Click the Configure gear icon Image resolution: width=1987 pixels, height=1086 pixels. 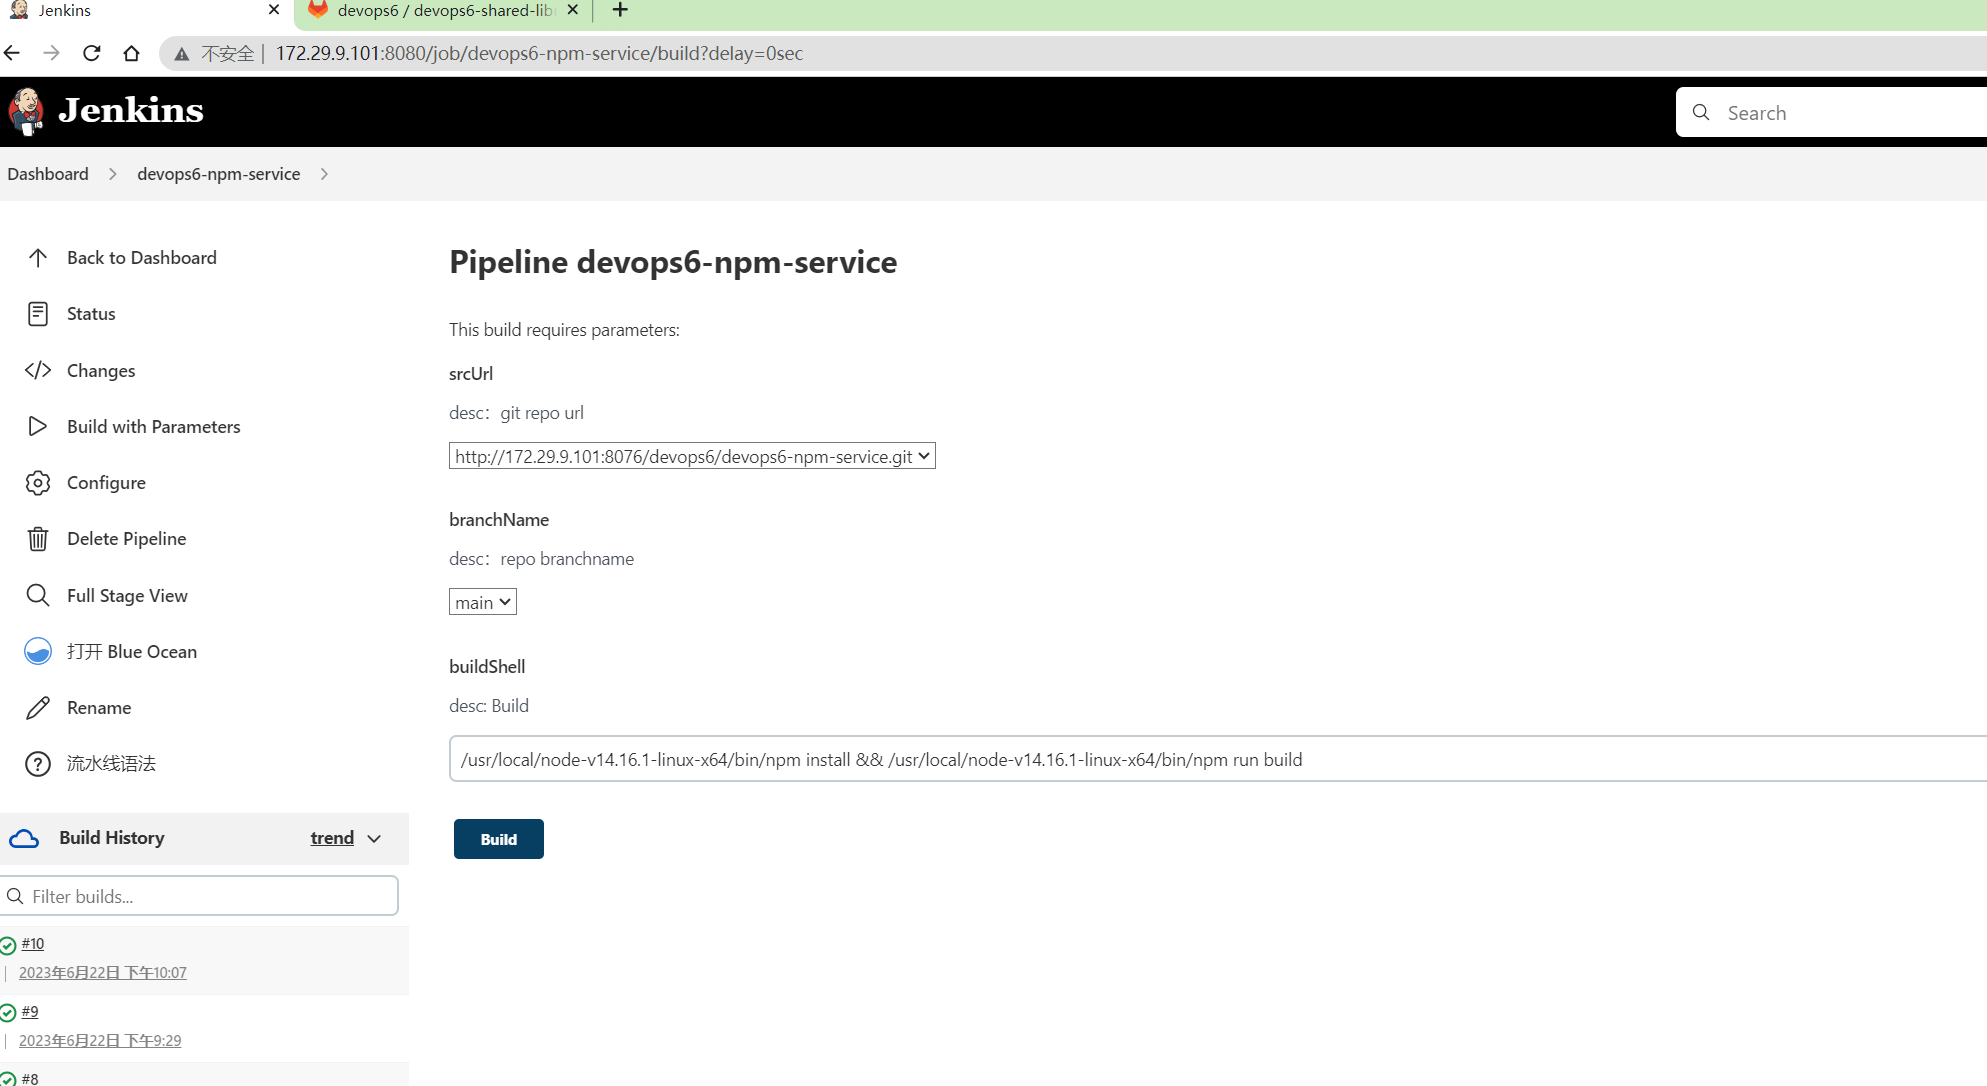tap(38, 483)
